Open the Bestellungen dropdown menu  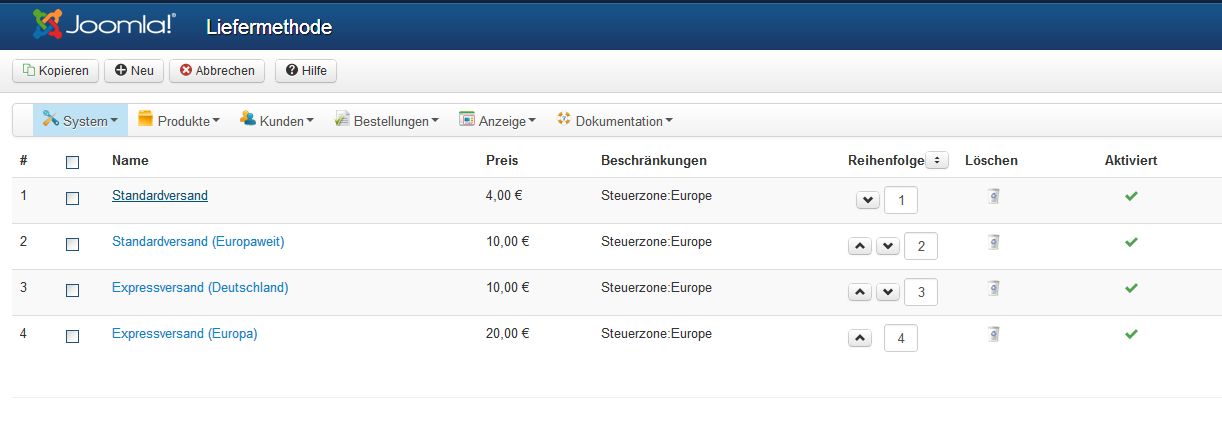[387, 120]
